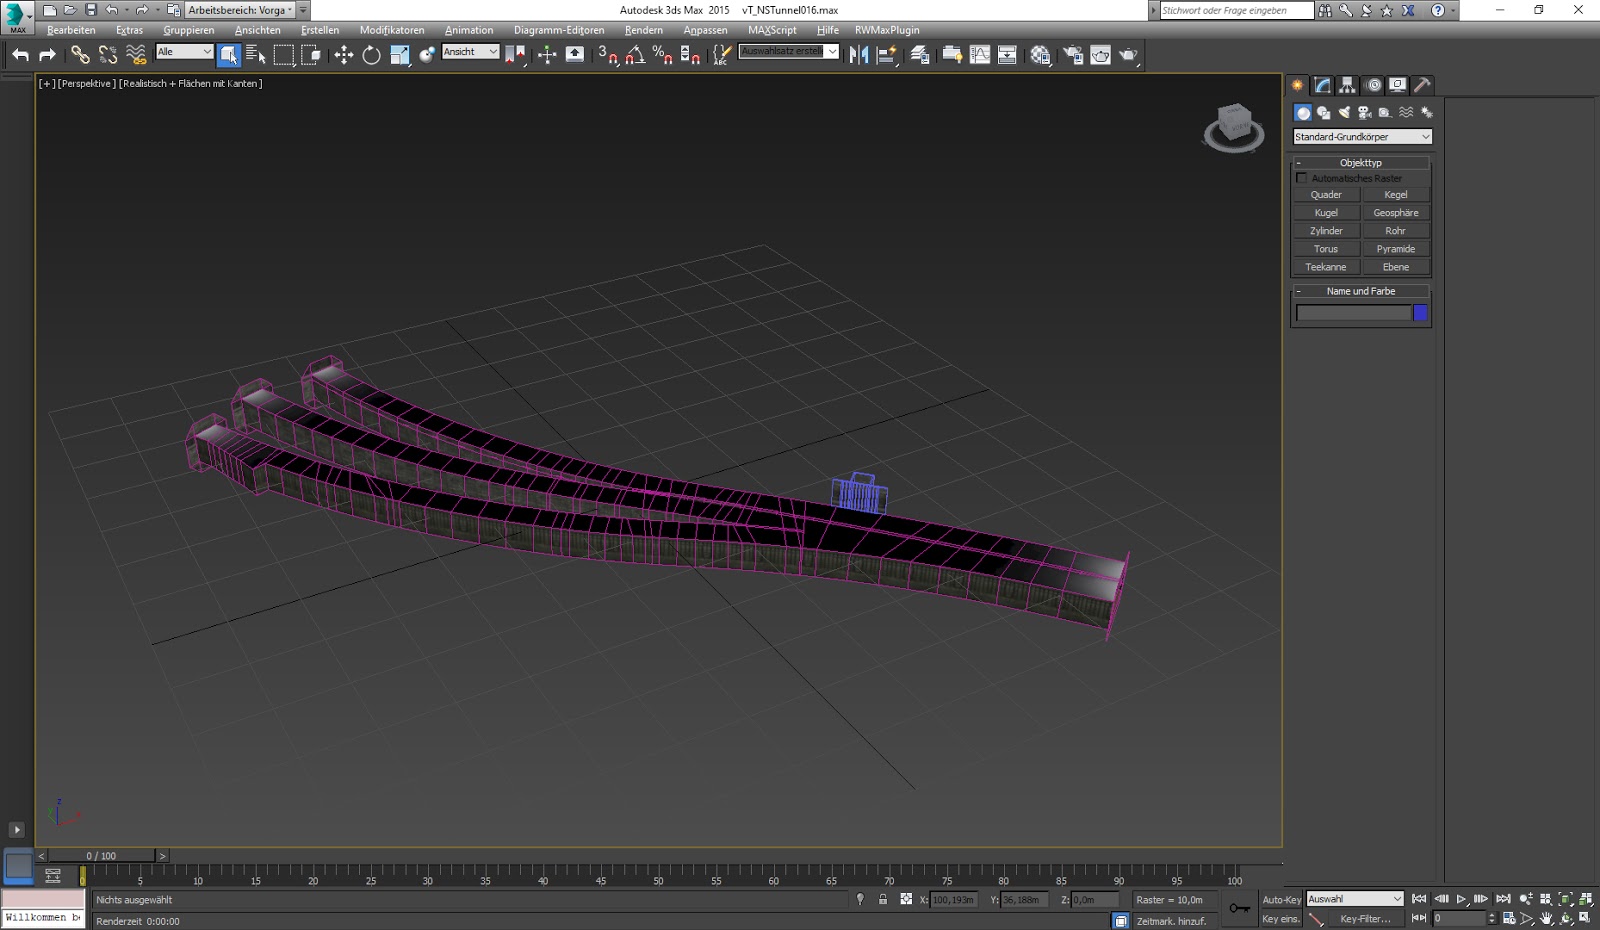Toggle the selection lock icon
The height and width of the screenshot is (930, 1600).
click(883, 899)
